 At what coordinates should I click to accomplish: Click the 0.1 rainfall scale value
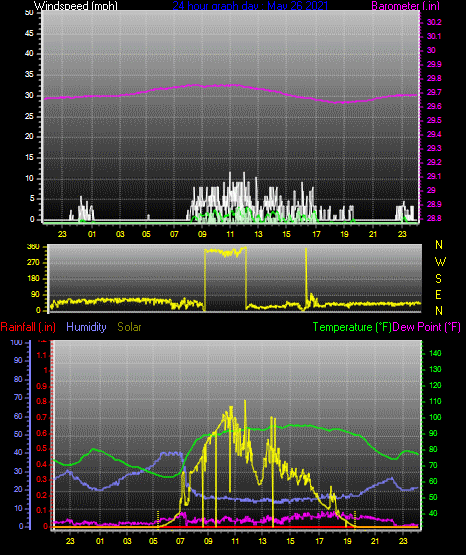pos(42,510)
